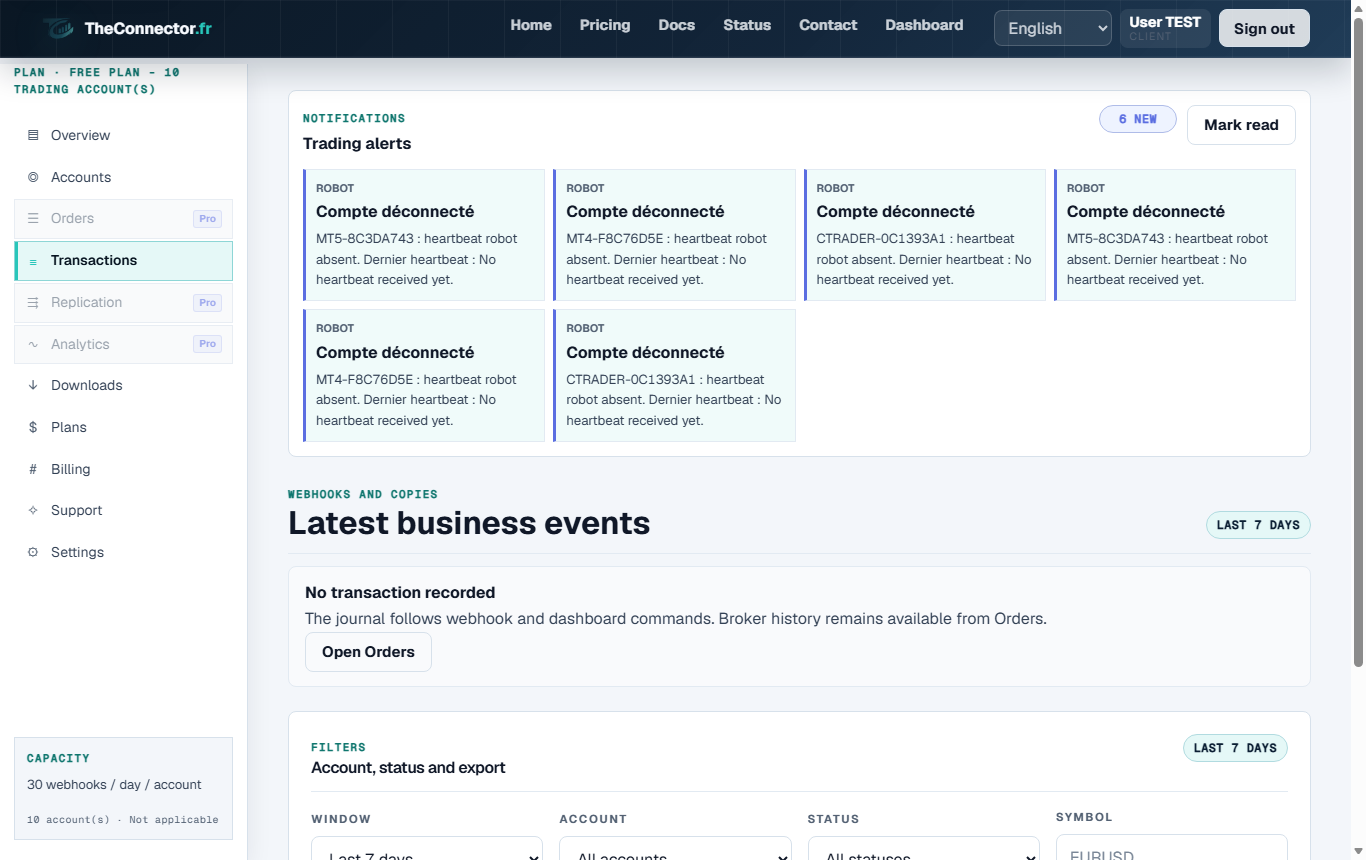The height and width of the screenshot is (860, 1366).
Task: Click top-row MT4-F8C76D5E disconnected alert
Action: pyautogui.click(x=674, y=235)
